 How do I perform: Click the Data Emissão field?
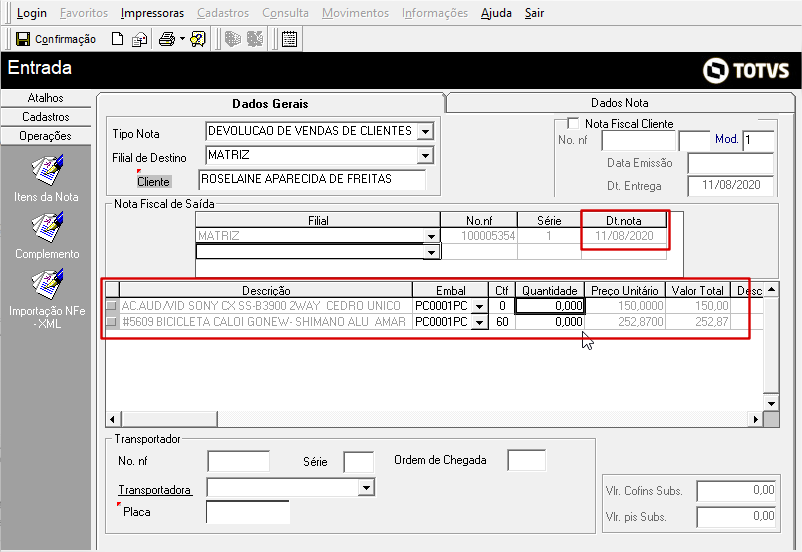[x=730, y=164]
